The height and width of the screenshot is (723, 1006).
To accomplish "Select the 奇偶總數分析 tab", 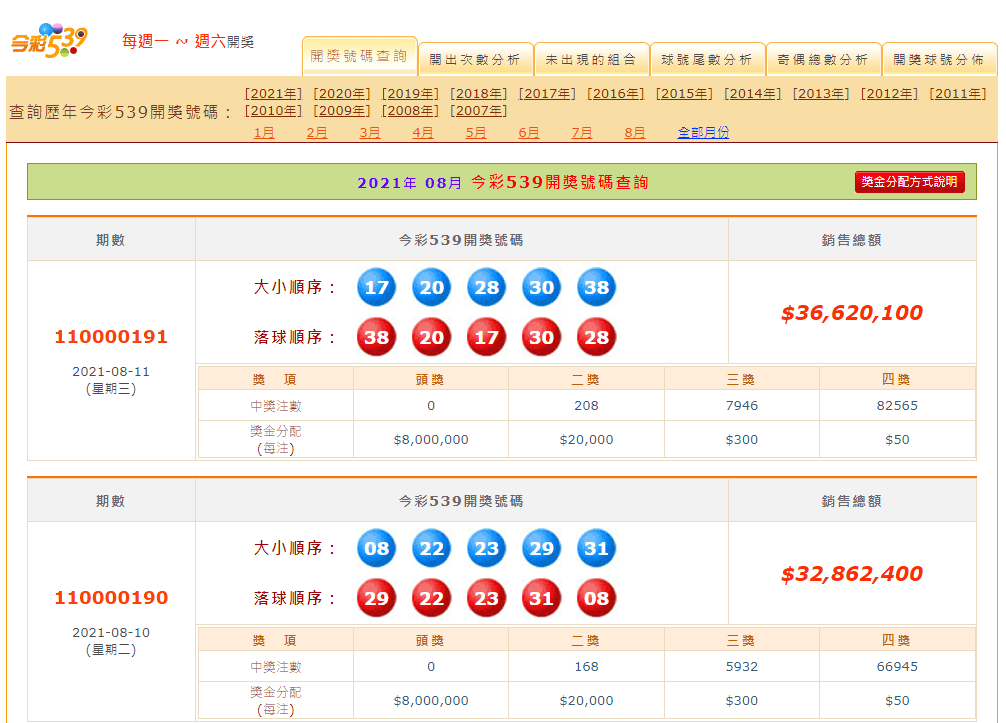I will coord(824,60).
